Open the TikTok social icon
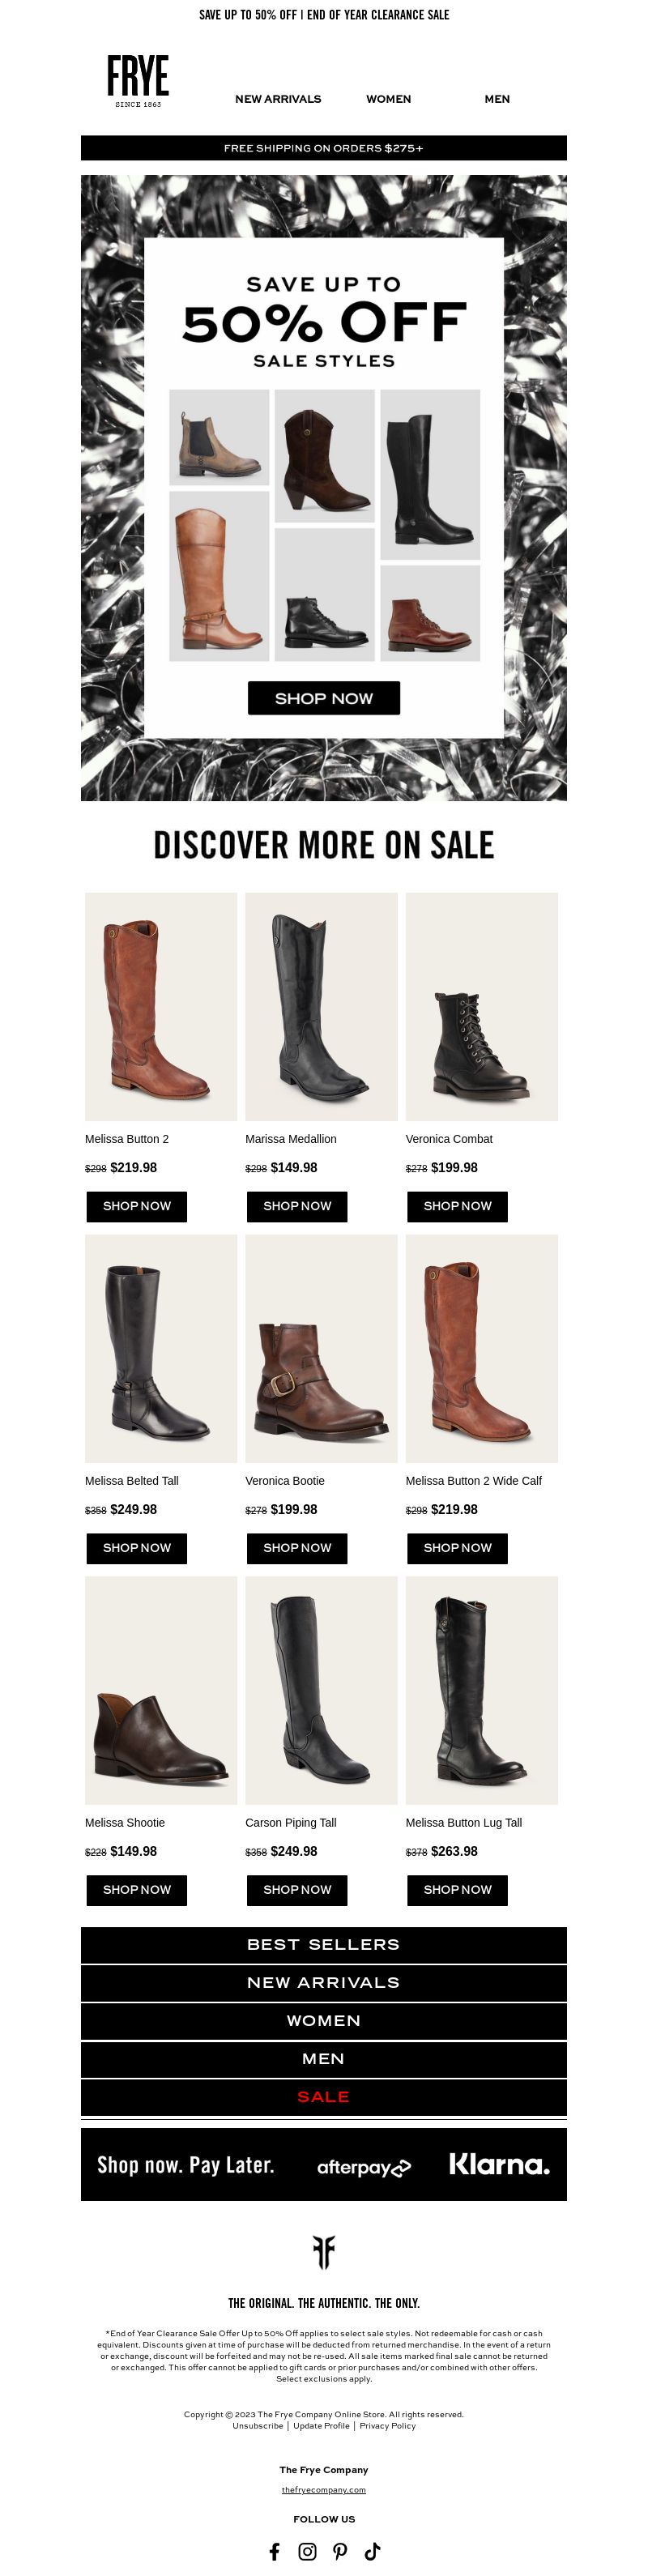 (x=372, y=2551)
